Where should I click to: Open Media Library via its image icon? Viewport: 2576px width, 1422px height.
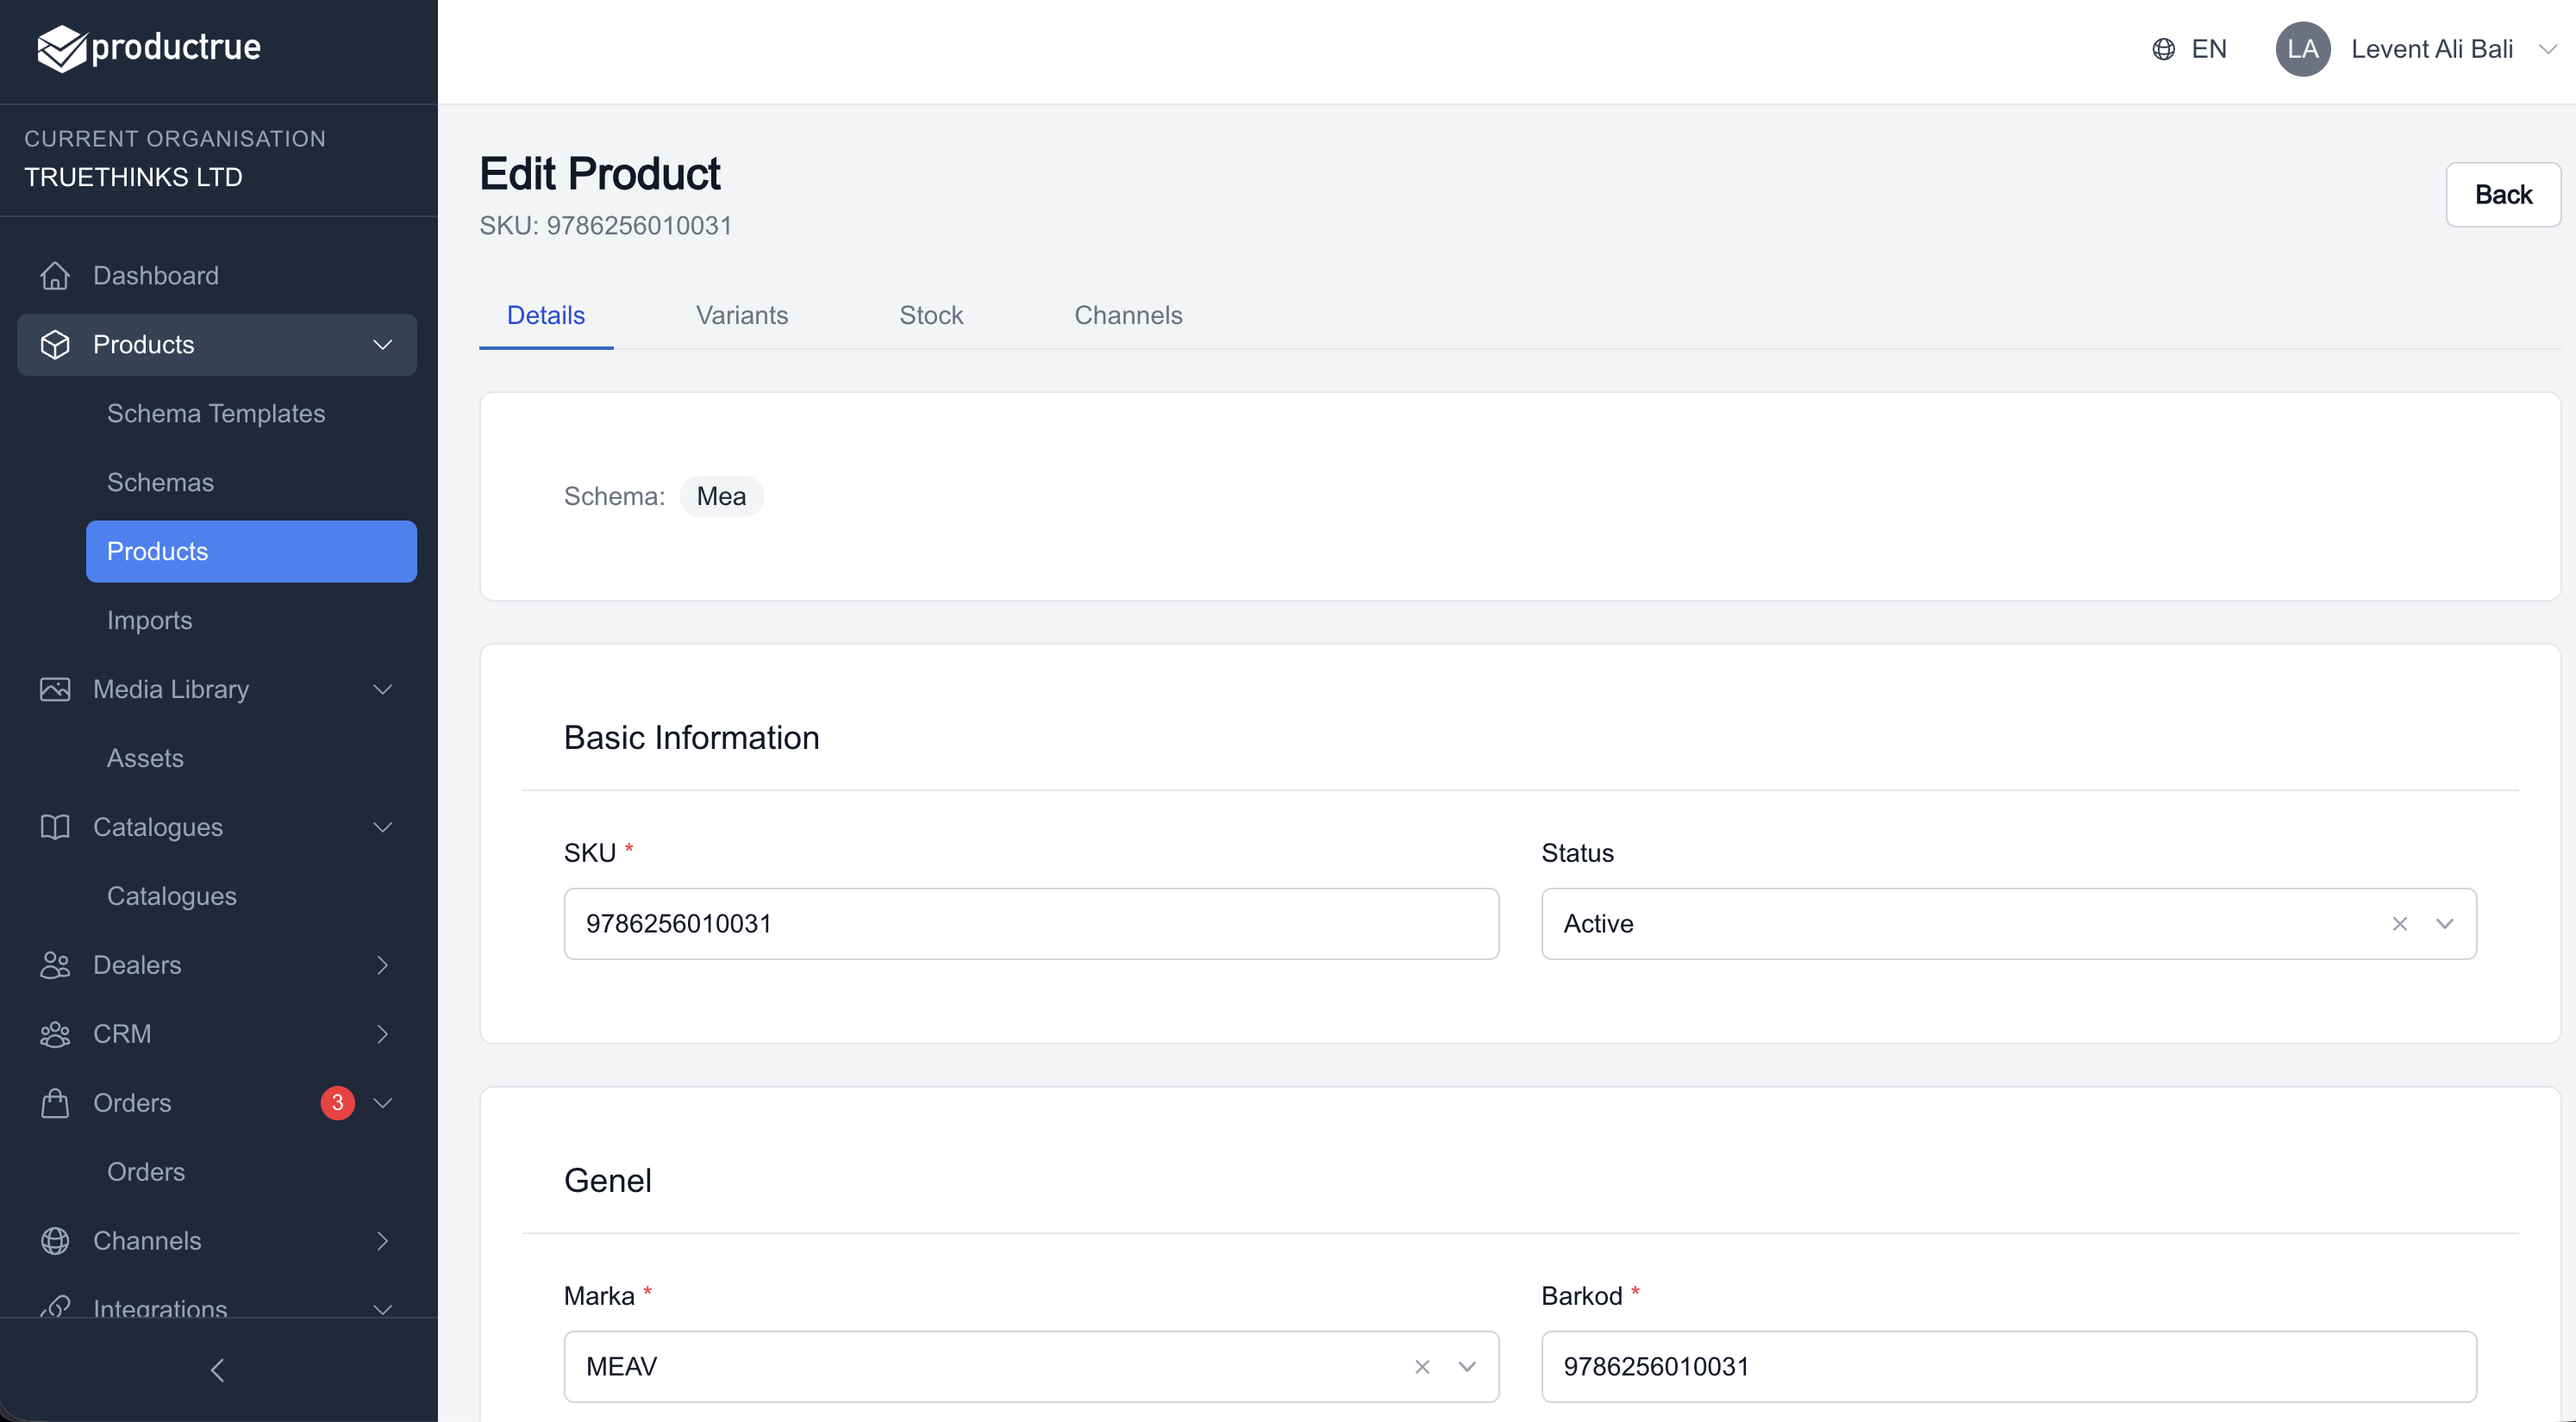(x=56, y=689)
